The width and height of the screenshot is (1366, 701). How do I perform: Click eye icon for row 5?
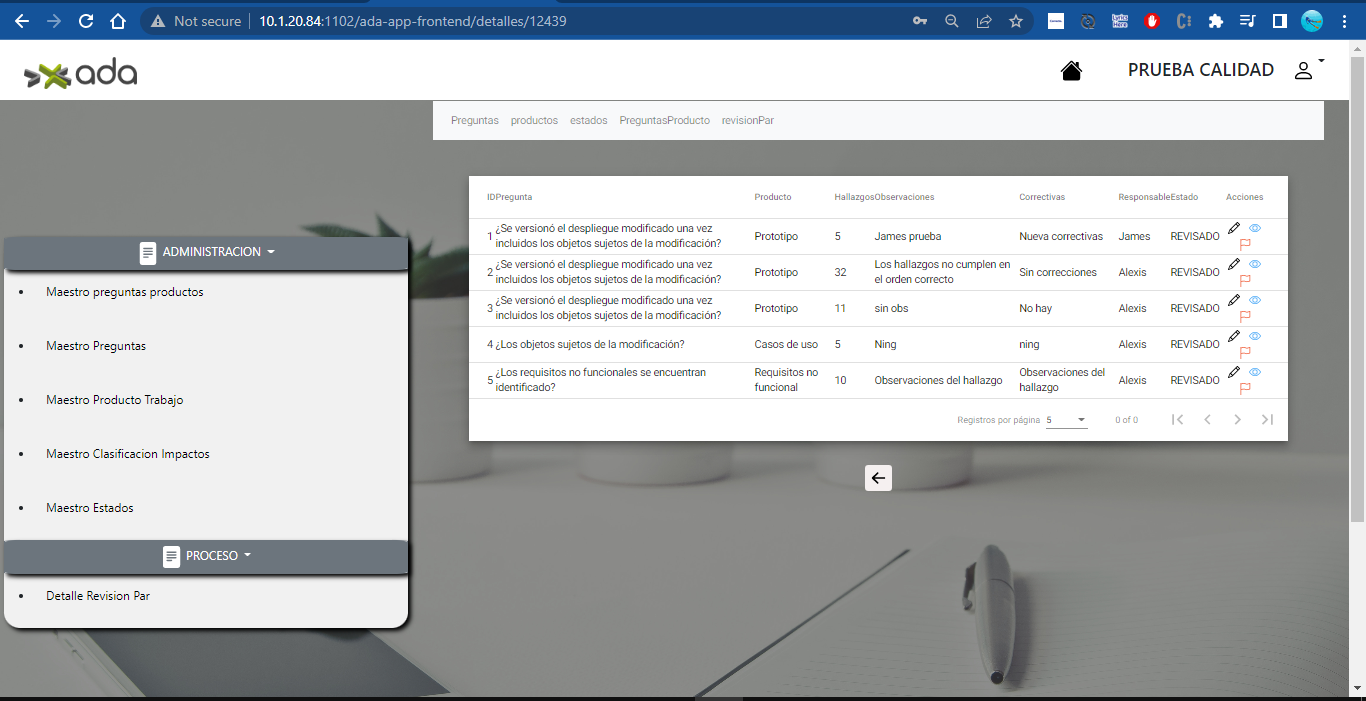[x=1255, y=373]
